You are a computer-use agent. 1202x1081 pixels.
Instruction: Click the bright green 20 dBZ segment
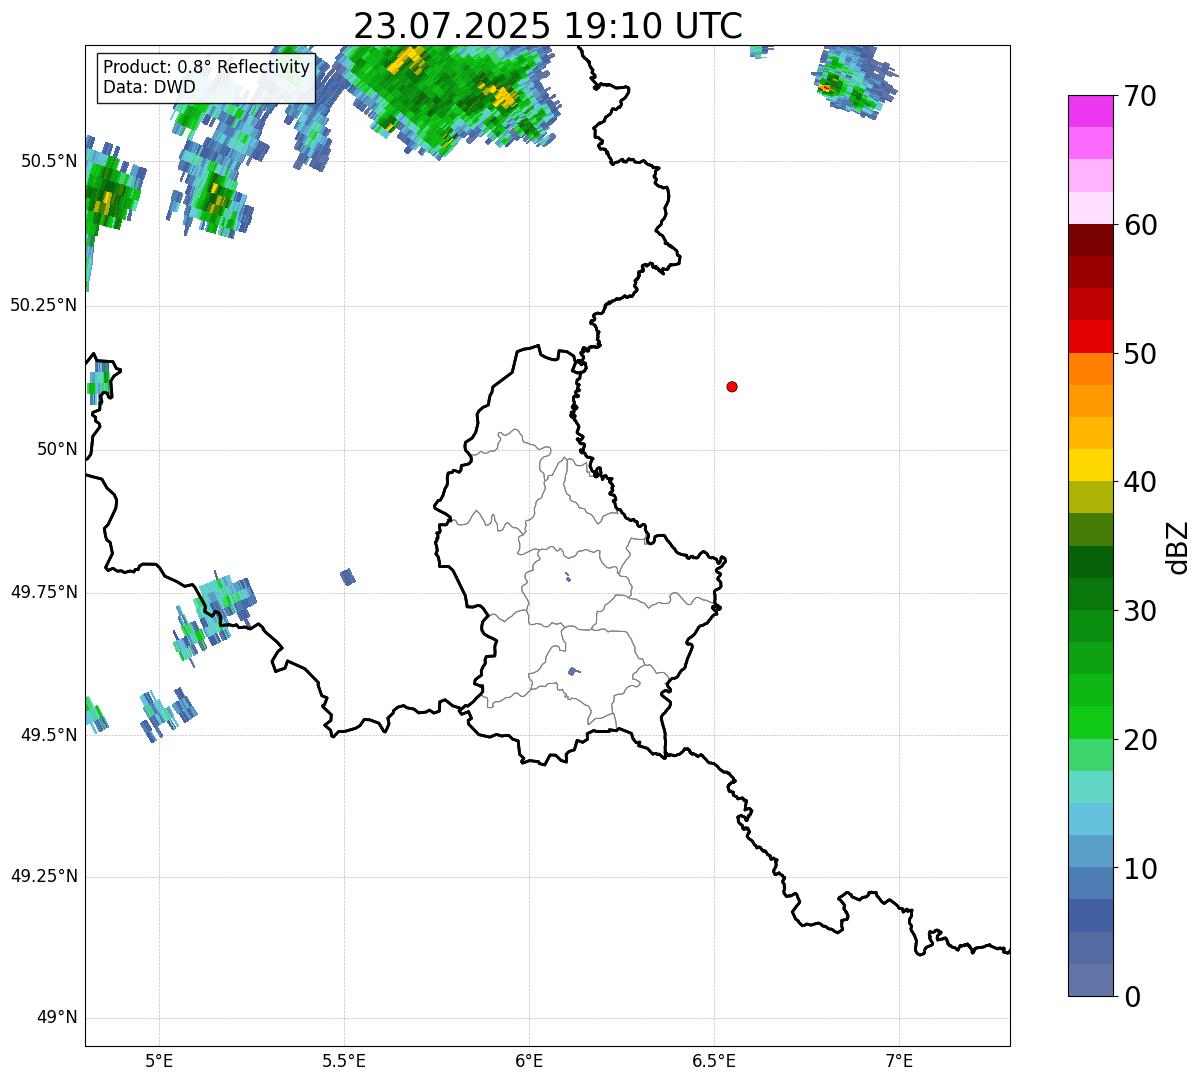tap(1090, 722)
